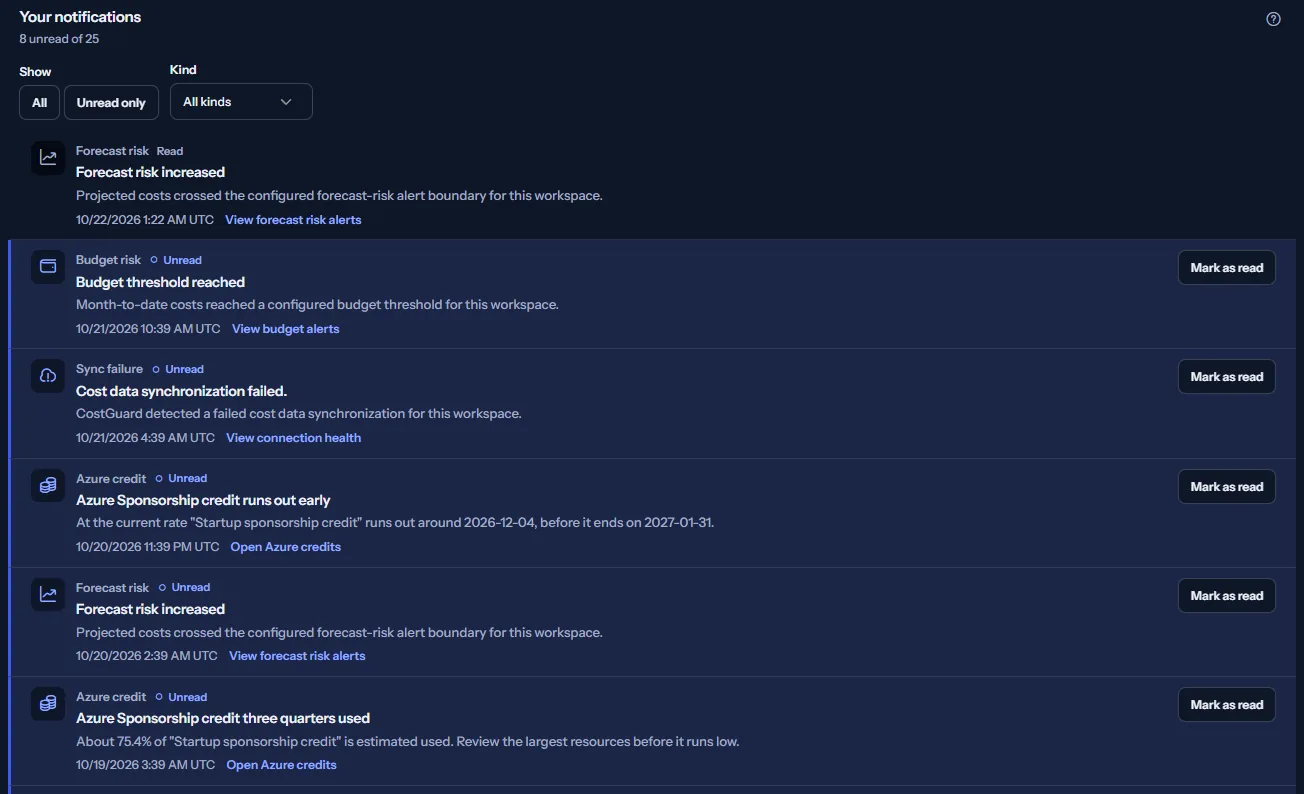Image resolution: width=1304 pixels, height=794 pixels.
Task: Open Azure credits link dated 10/19/2026
Action: (x=282, y=765)
